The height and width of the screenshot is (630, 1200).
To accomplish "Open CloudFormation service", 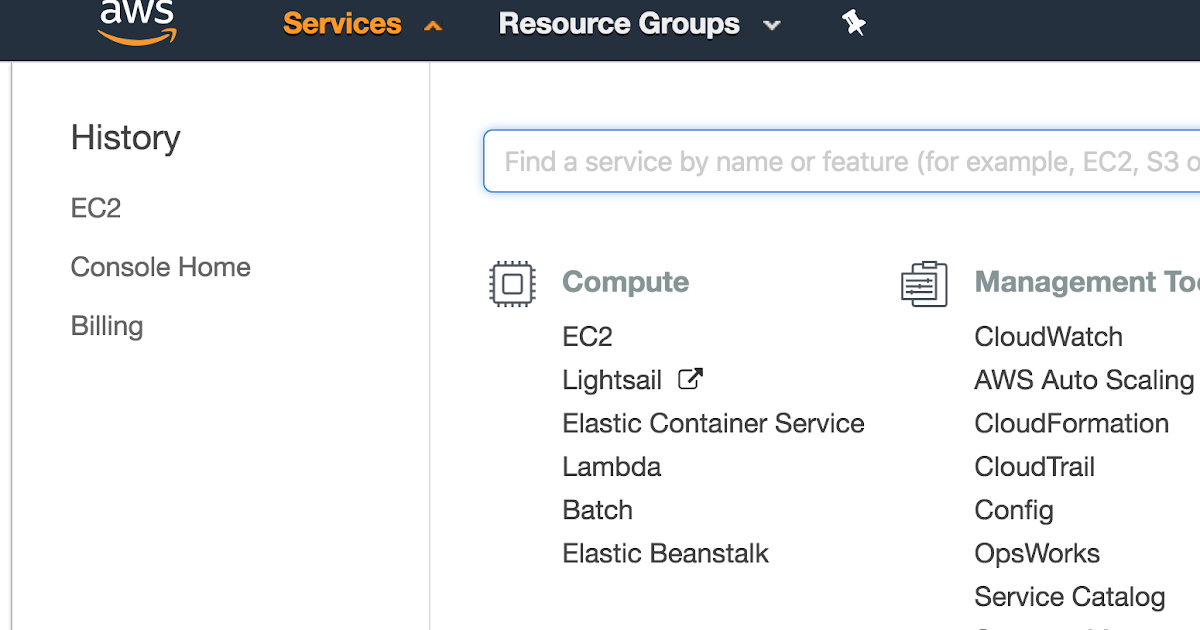I will (x=1072, y=423).
